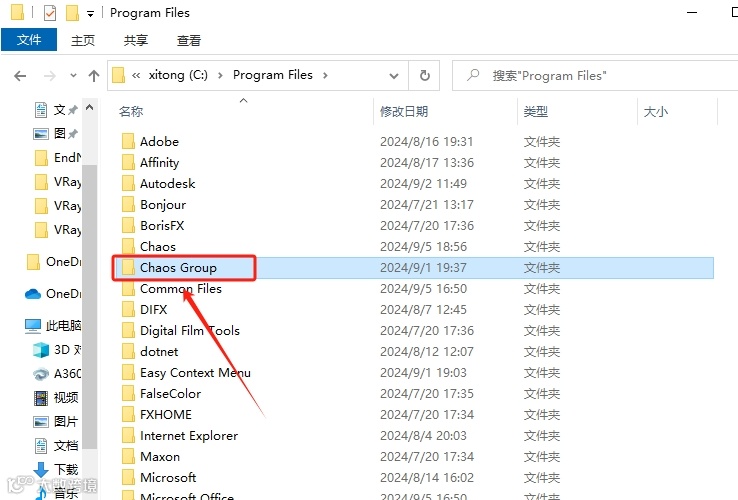
Task: Select the Chaos Group folder name
Action: coord(178,267)
